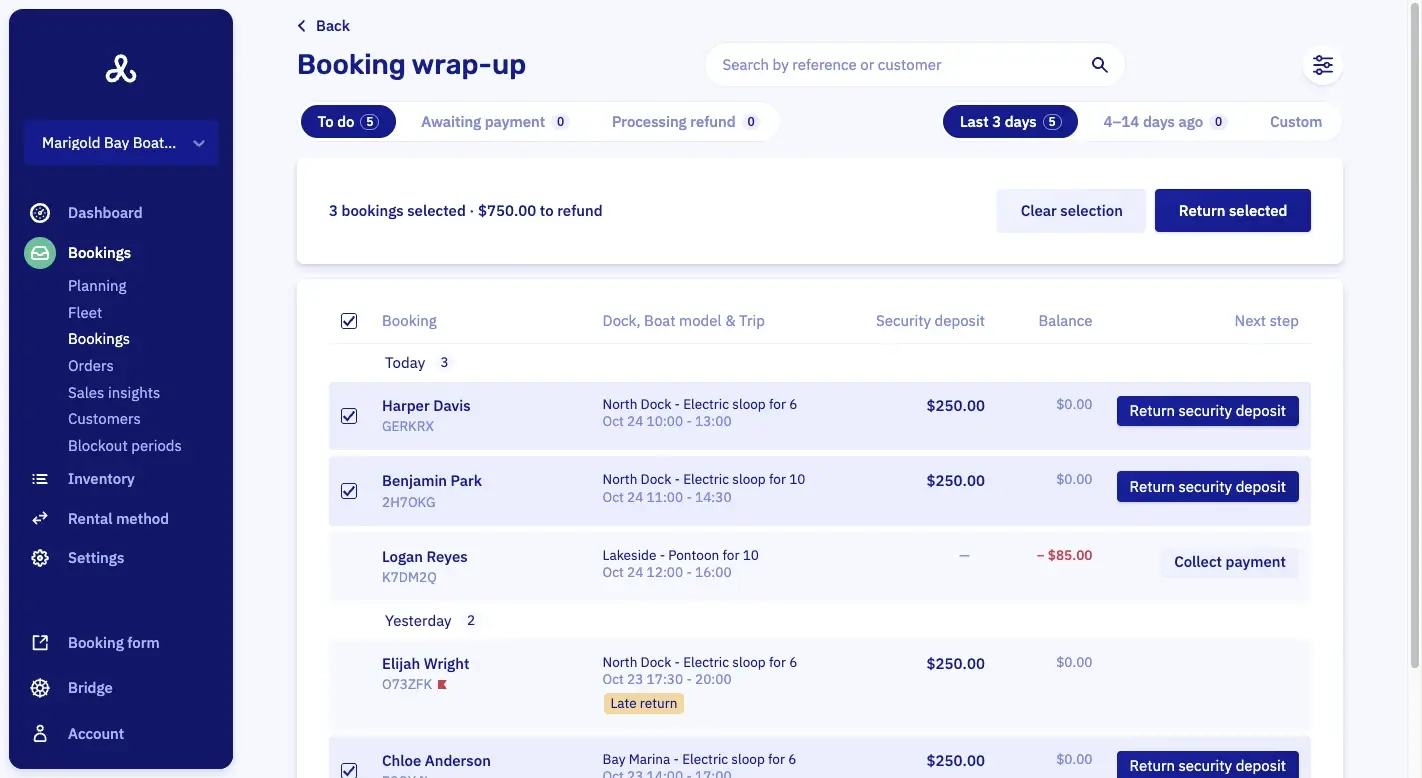Image resolution: width=1422 pixels, height=778 pixels.
Task: Click the Booking form external link icon
Action: [x=40, y=643]
